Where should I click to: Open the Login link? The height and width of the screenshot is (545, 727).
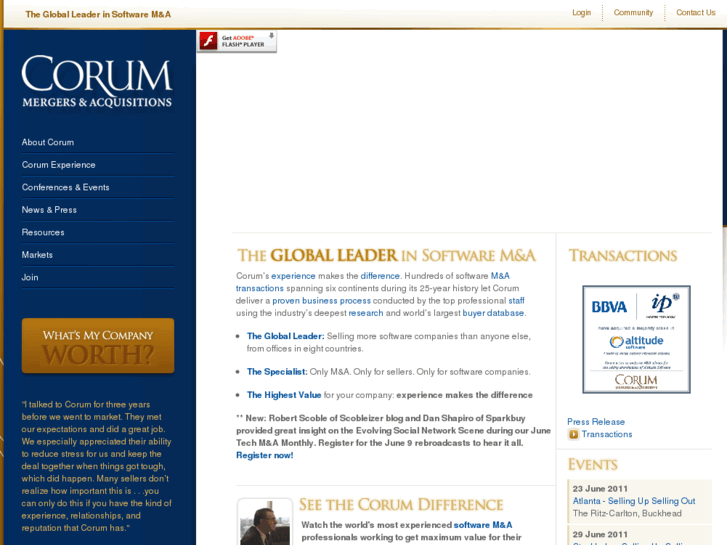pyautogui.click(x=581, y=13)
